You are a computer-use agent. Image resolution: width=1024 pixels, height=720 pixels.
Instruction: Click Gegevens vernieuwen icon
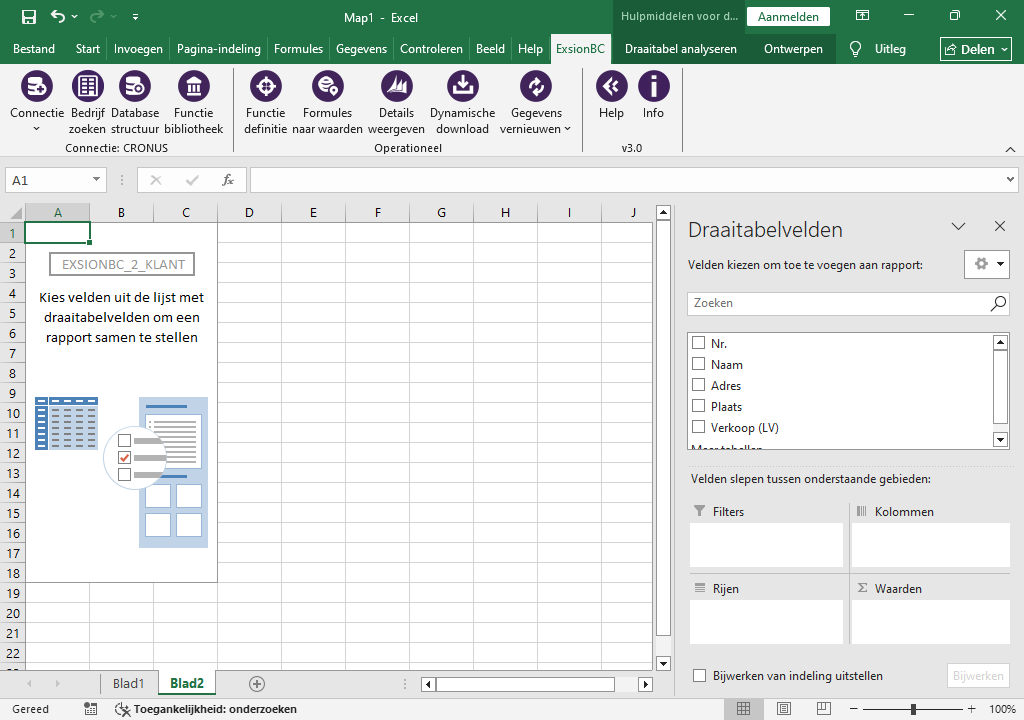(x=536, y=86)
